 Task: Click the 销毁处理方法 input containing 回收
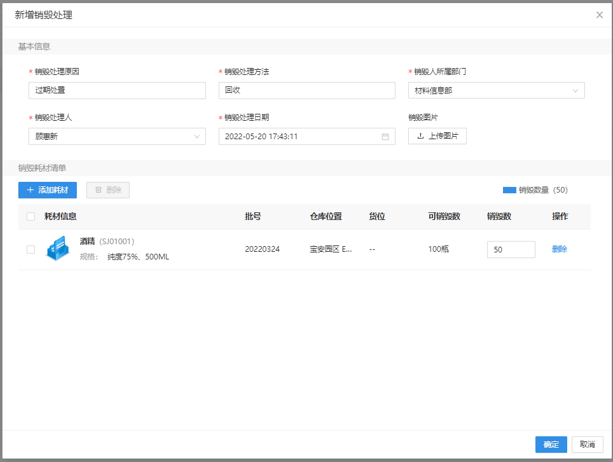tap(307, 90)
